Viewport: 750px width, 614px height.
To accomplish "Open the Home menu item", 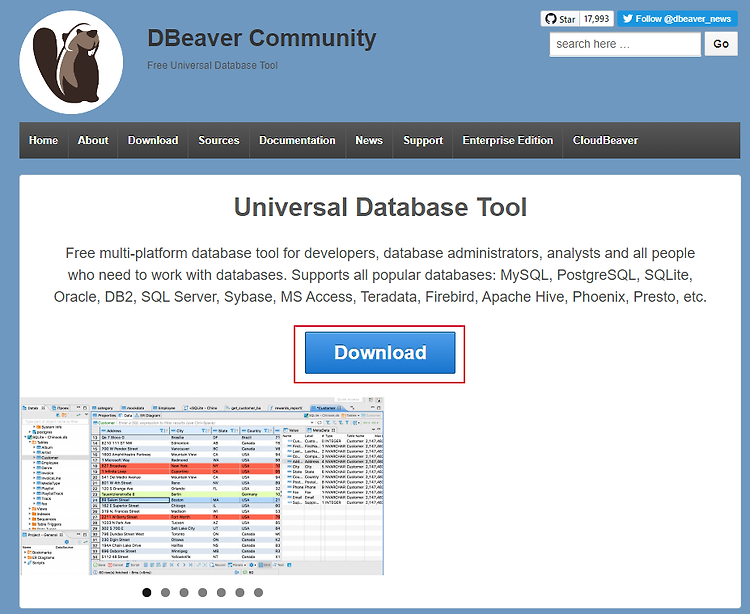I will (44, 140).
